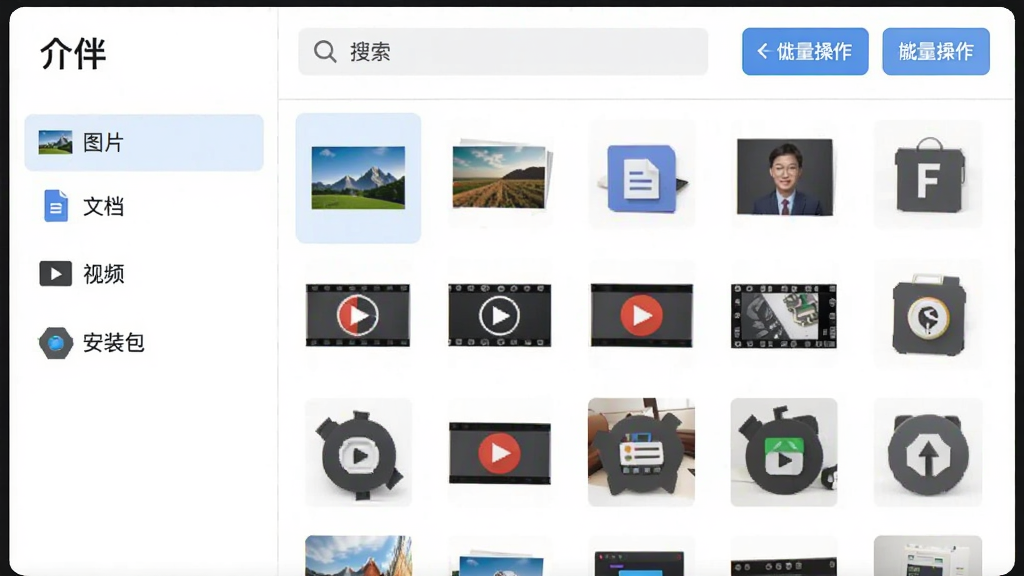The width and height of the screenshot is (1024, 576).
Task: Click the blue button with left arrow
Action: (805, 52)
